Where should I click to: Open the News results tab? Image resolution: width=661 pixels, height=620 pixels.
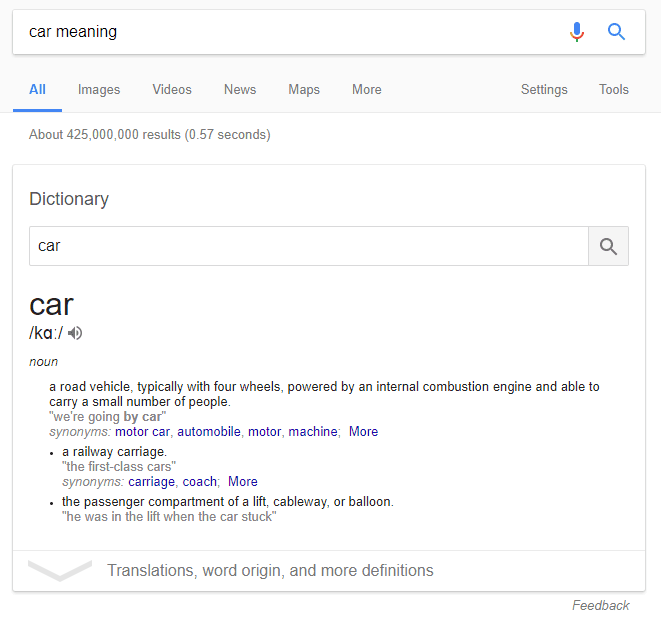240,90
